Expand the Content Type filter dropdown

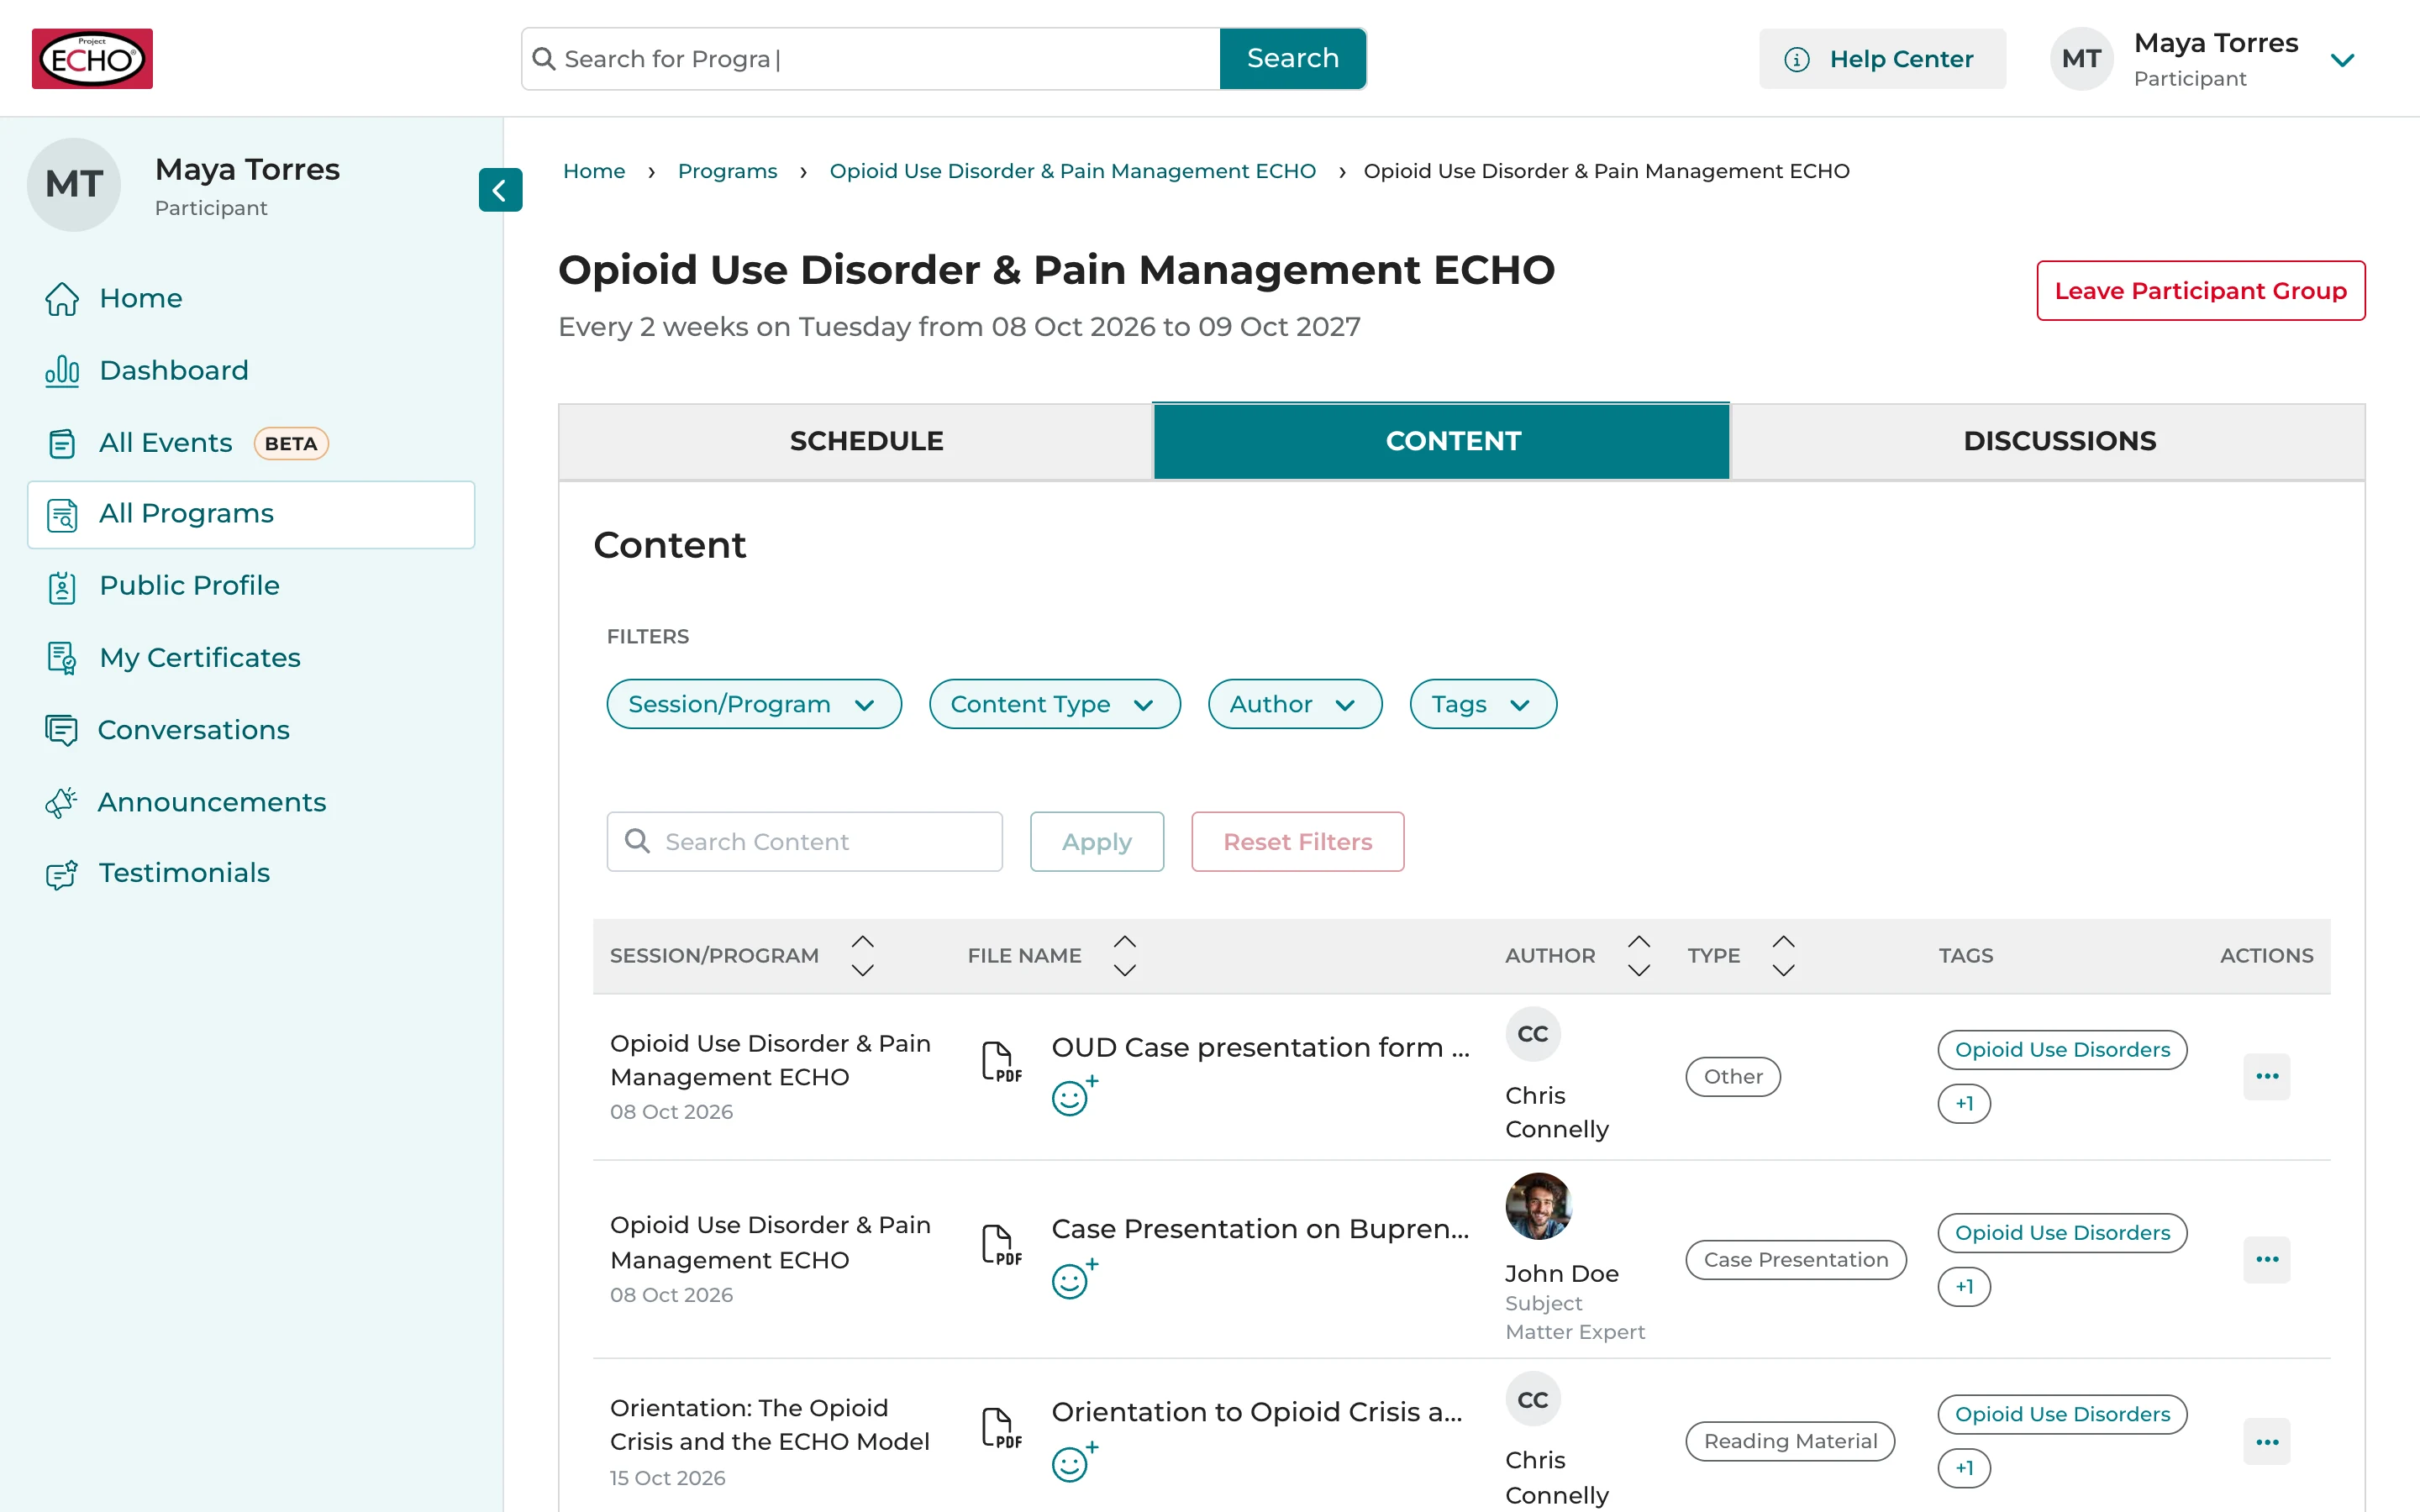(1054, 704)
